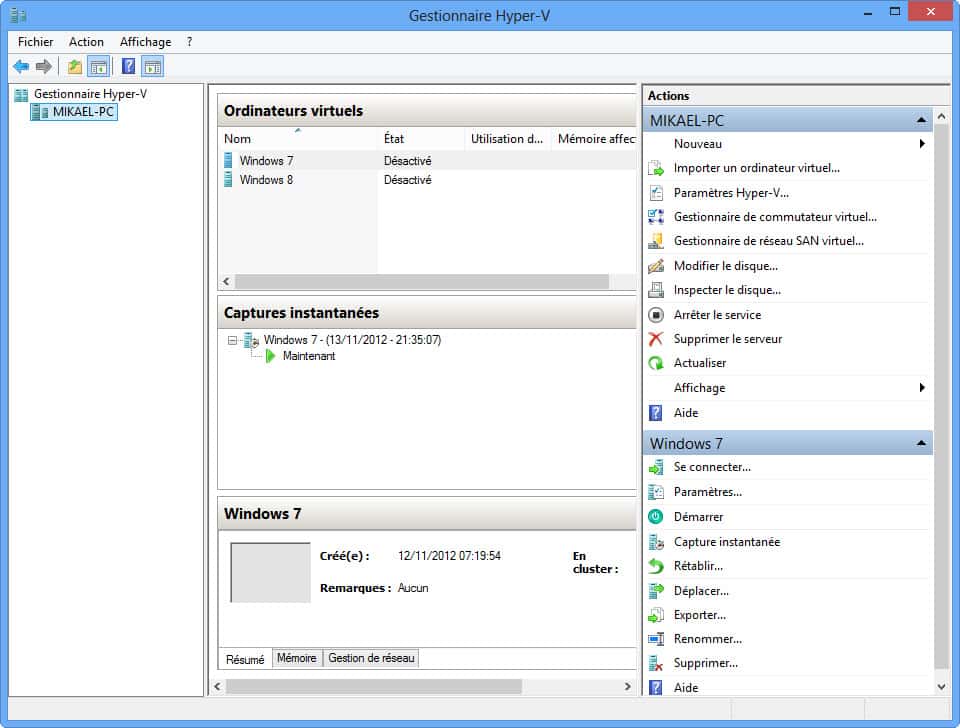Image resolution: width=960 pixels, height=728 pixels.
Task: Click the blue Help toolbar icon
Action: [129, 66]
